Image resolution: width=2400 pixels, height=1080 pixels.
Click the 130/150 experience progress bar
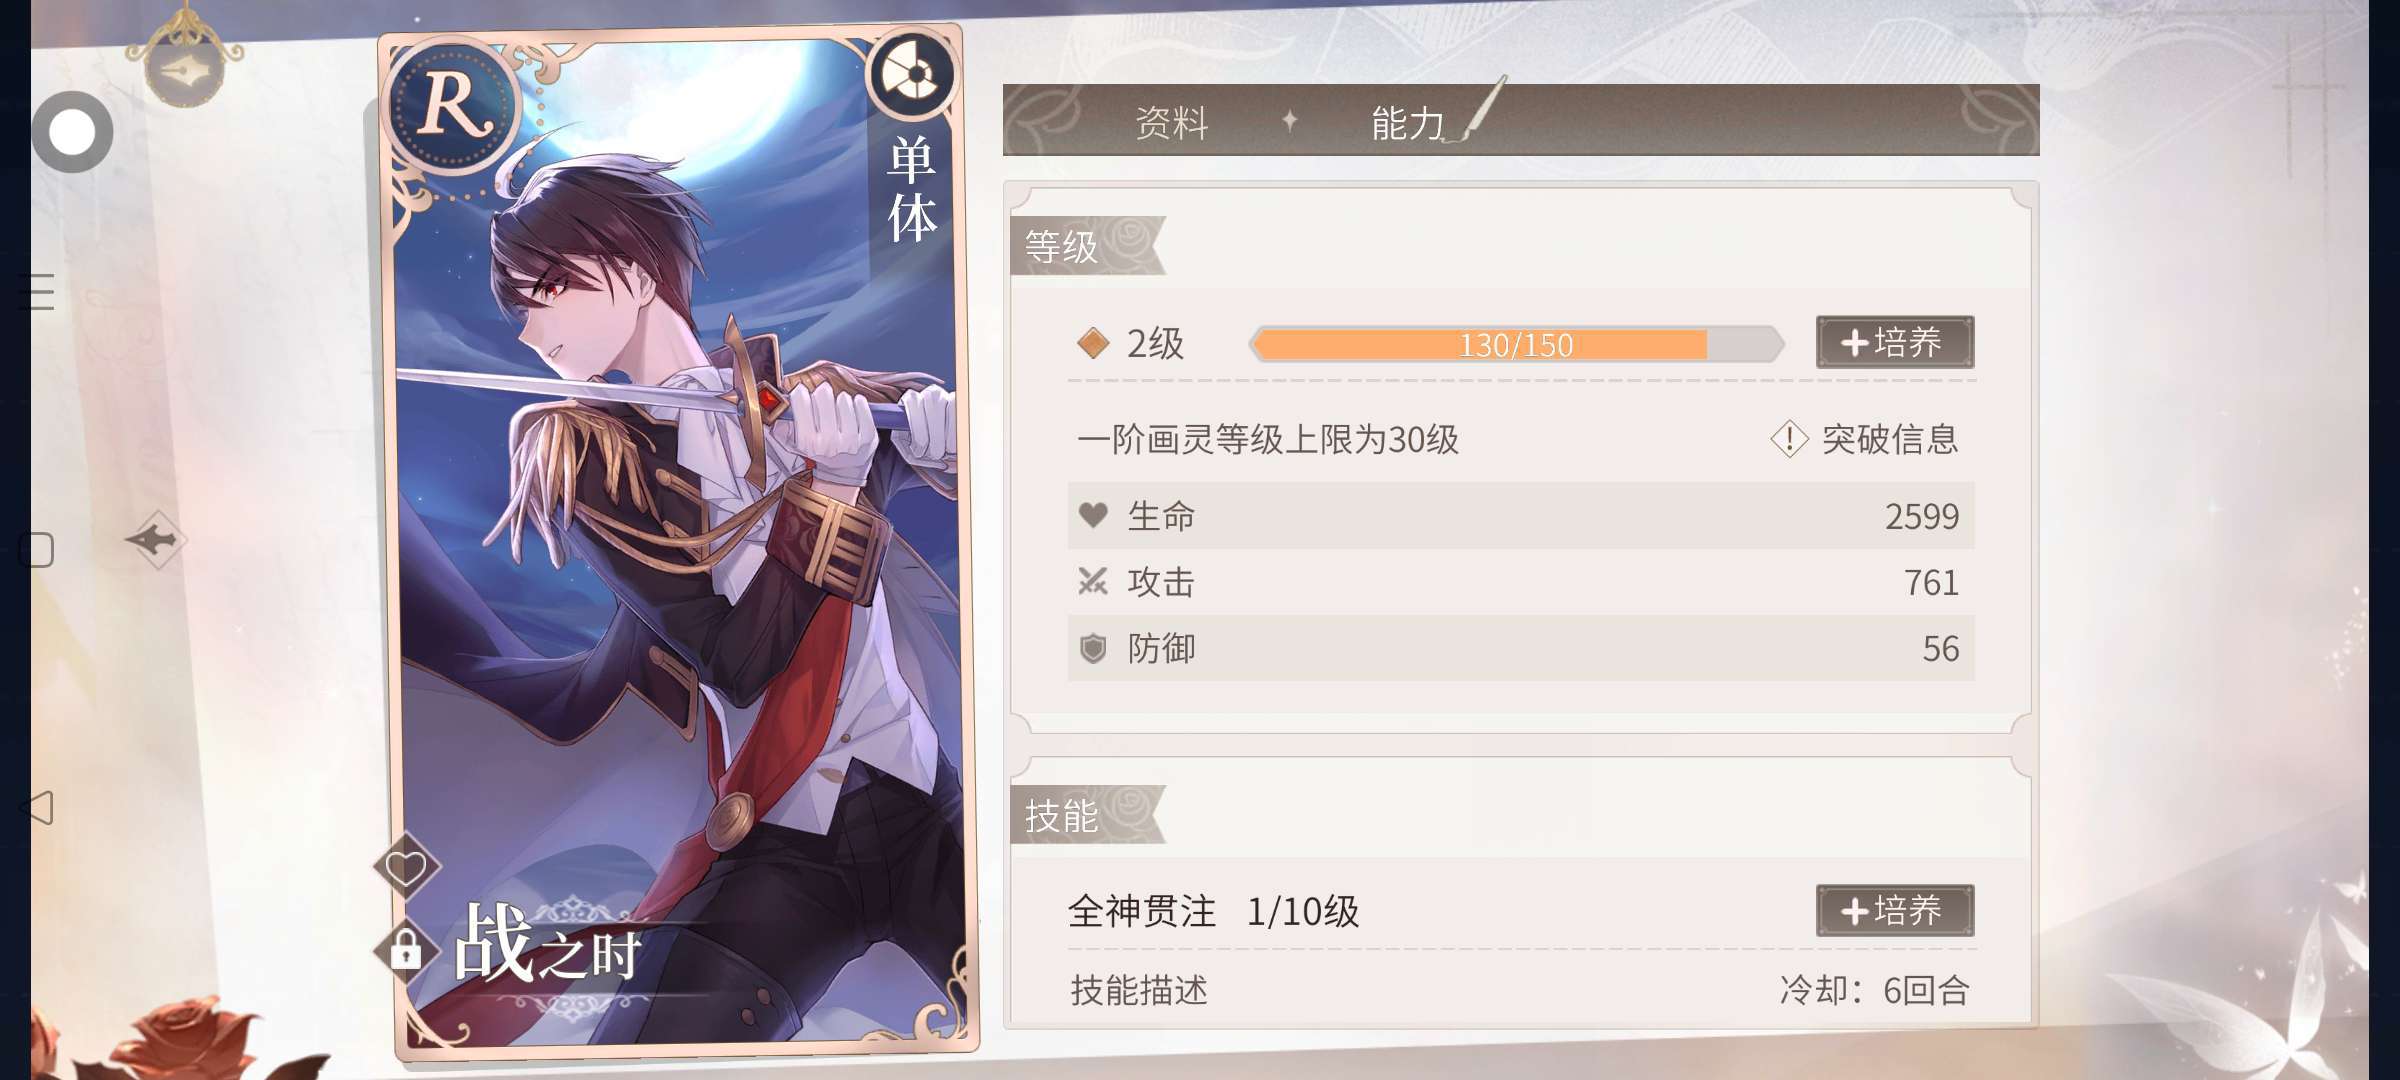(1516, 344)
